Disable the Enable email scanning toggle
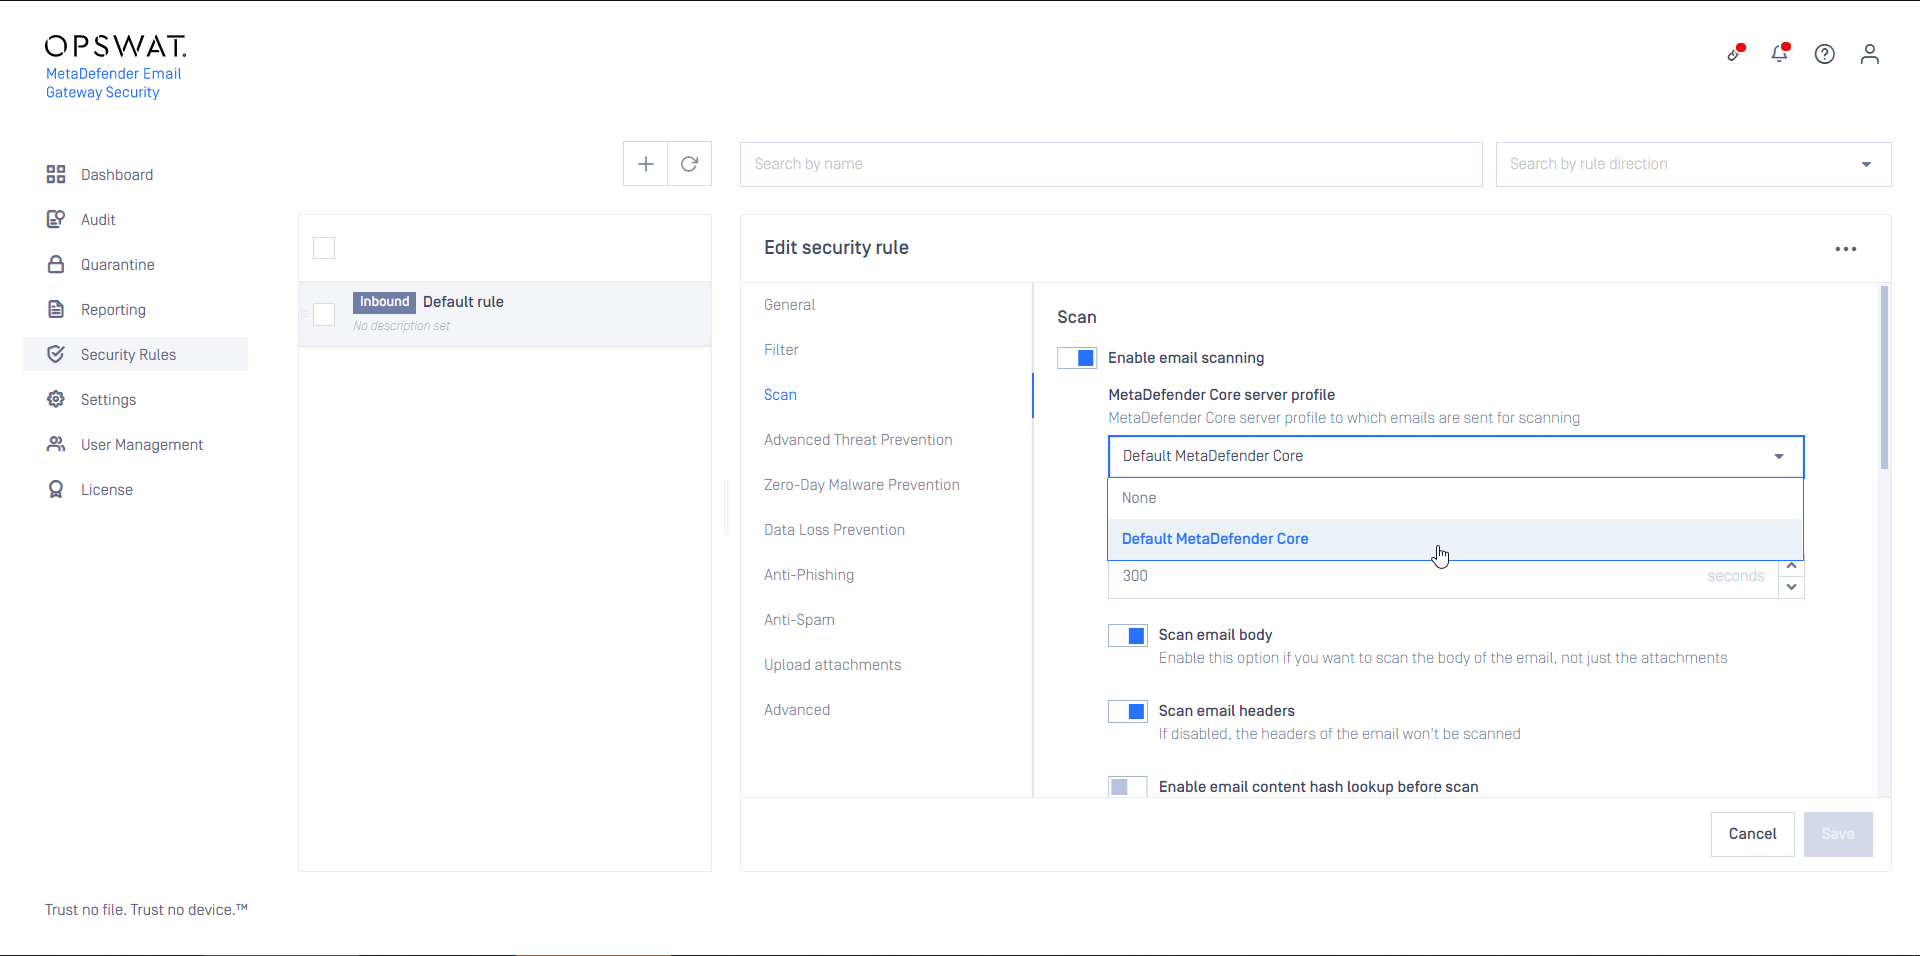 click(1077, 358)
